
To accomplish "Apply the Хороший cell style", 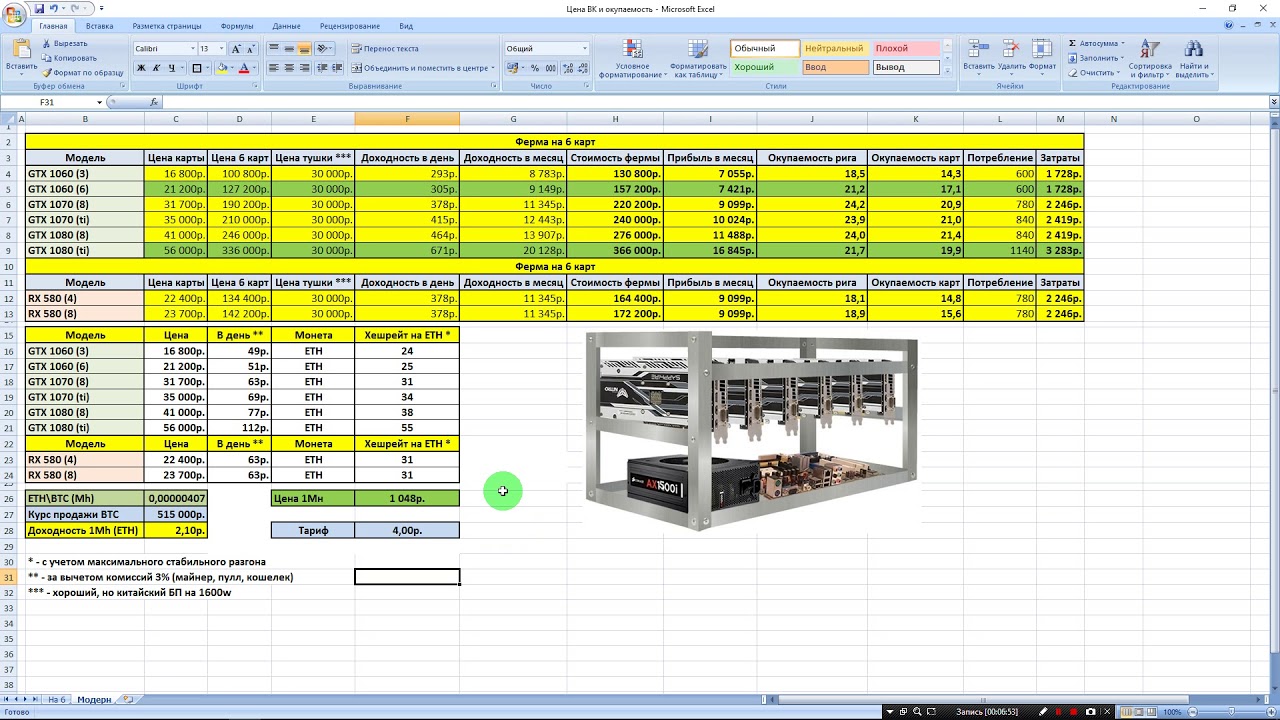I will coord(765,67).
